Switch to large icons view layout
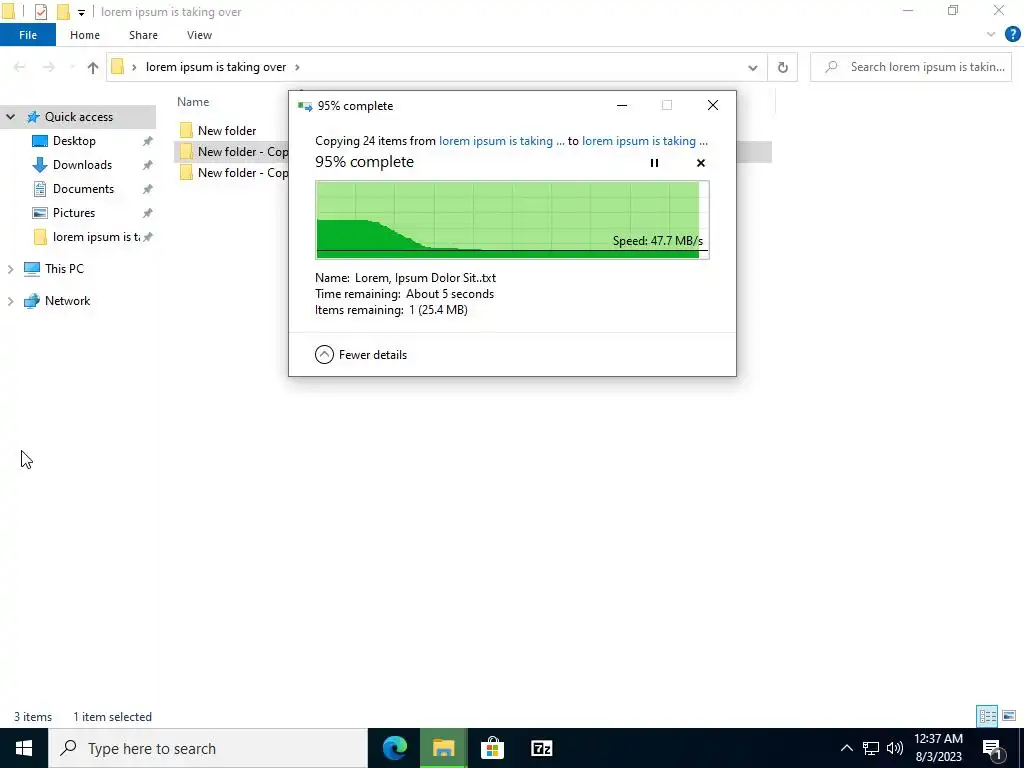1024x768 pixels. [1009, 716]
